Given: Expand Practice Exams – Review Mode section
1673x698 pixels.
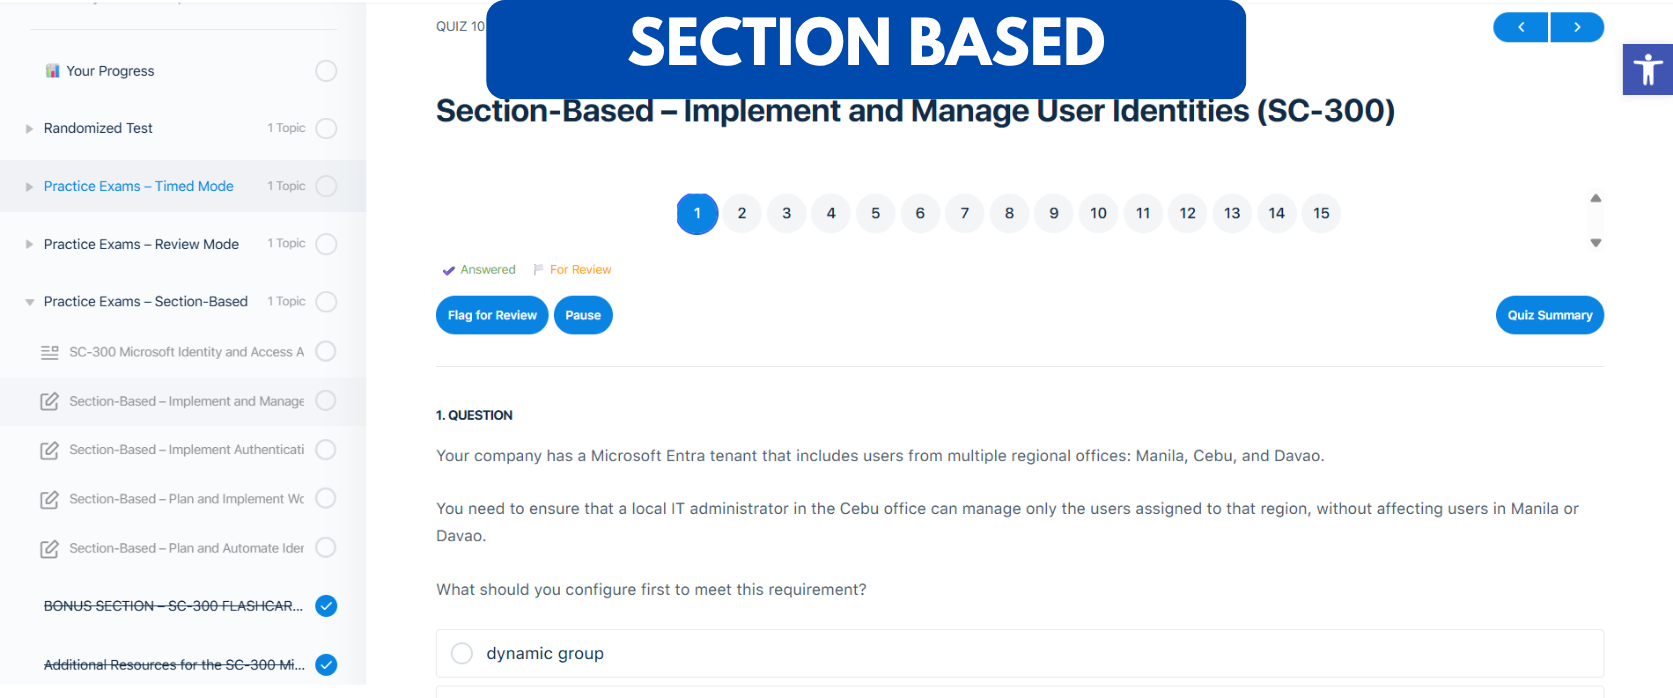Looking at the screenshot, I should coord(29,244).
